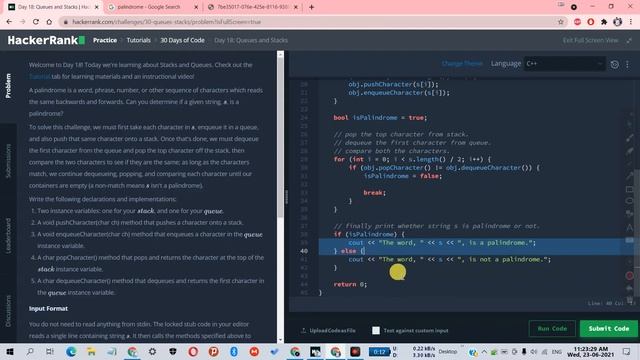Image resolution: width=640 pixels, height=360 pixels.
Task: Bookmark this page with the star icon
Action: coord(560,22)
